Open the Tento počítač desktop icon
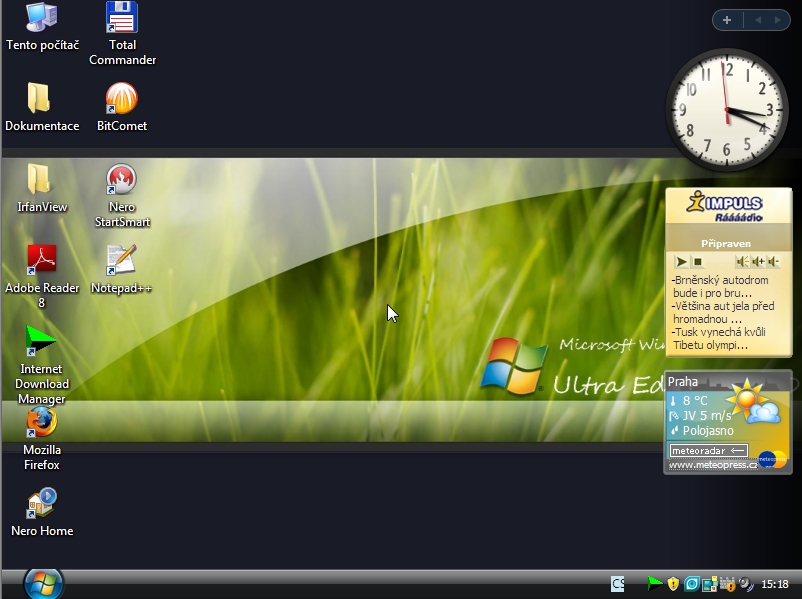This screenshot has width=802, height=599. tap(42, 27)
